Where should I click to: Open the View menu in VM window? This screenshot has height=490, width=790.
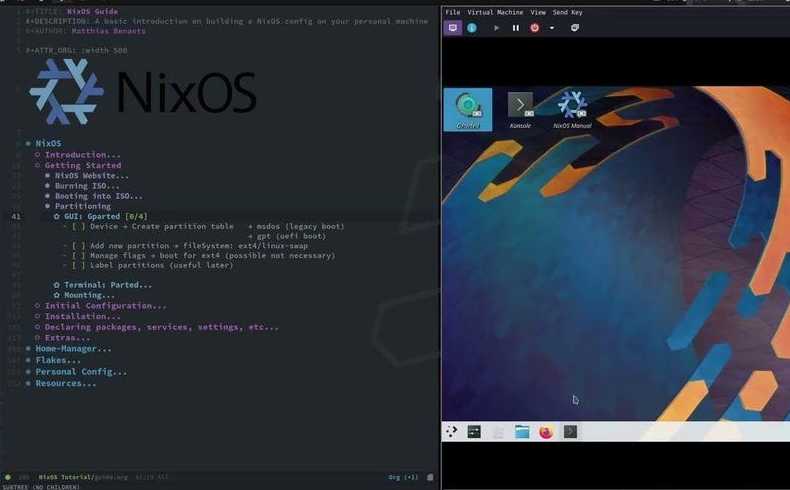coord(538,12)
